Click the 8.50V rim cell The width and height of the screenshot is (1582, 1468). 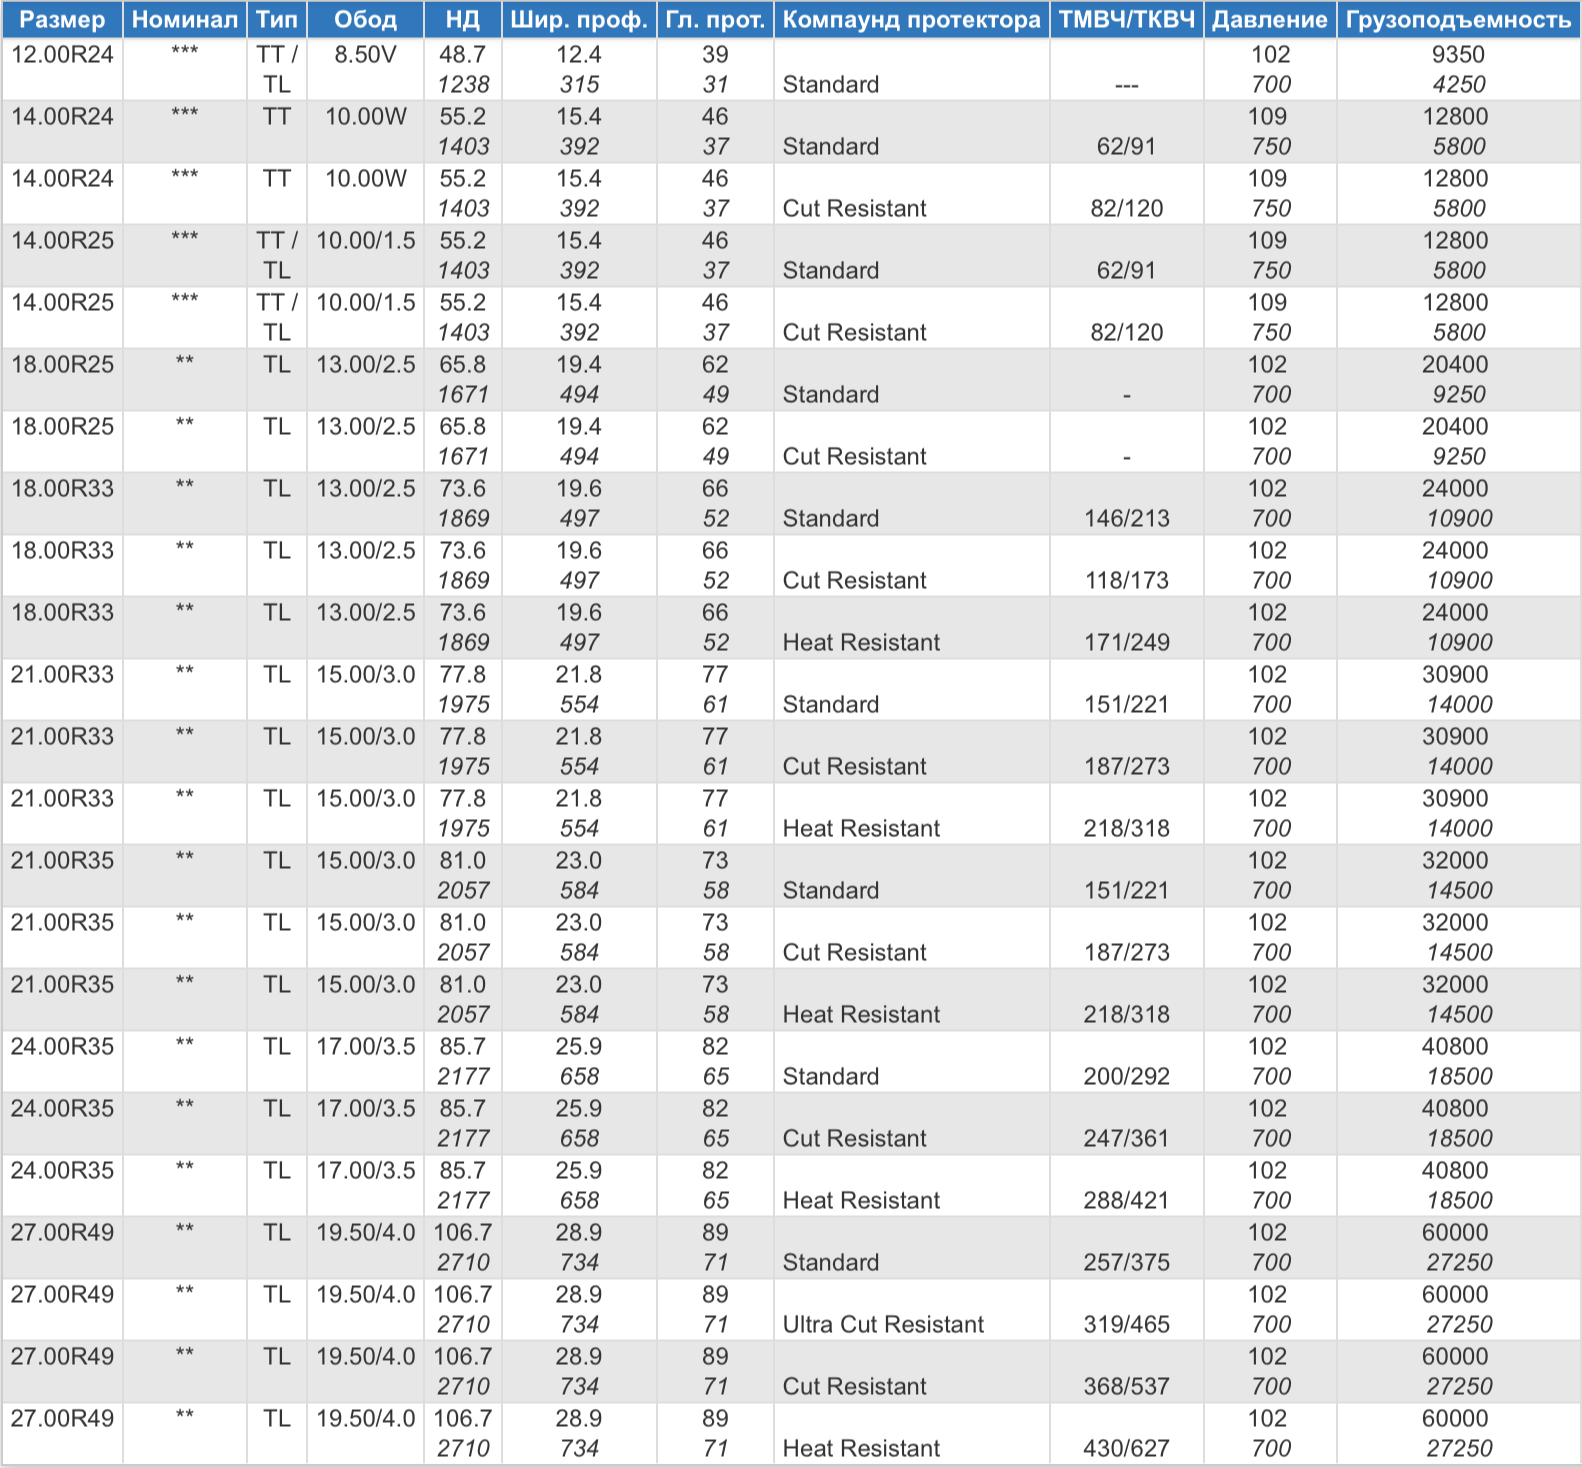coord(365,55)
